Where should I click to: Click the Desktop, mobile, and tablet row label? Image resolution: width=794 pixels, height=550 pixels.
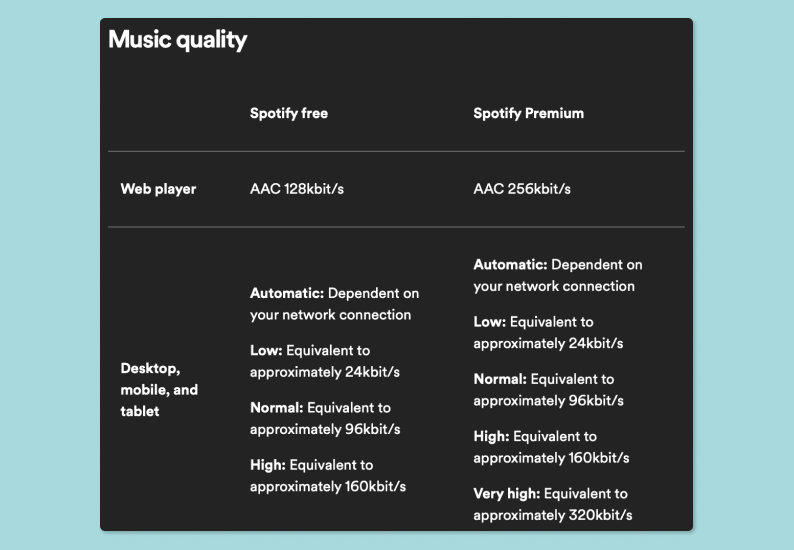pyautogui.click(x=159, y=390)
